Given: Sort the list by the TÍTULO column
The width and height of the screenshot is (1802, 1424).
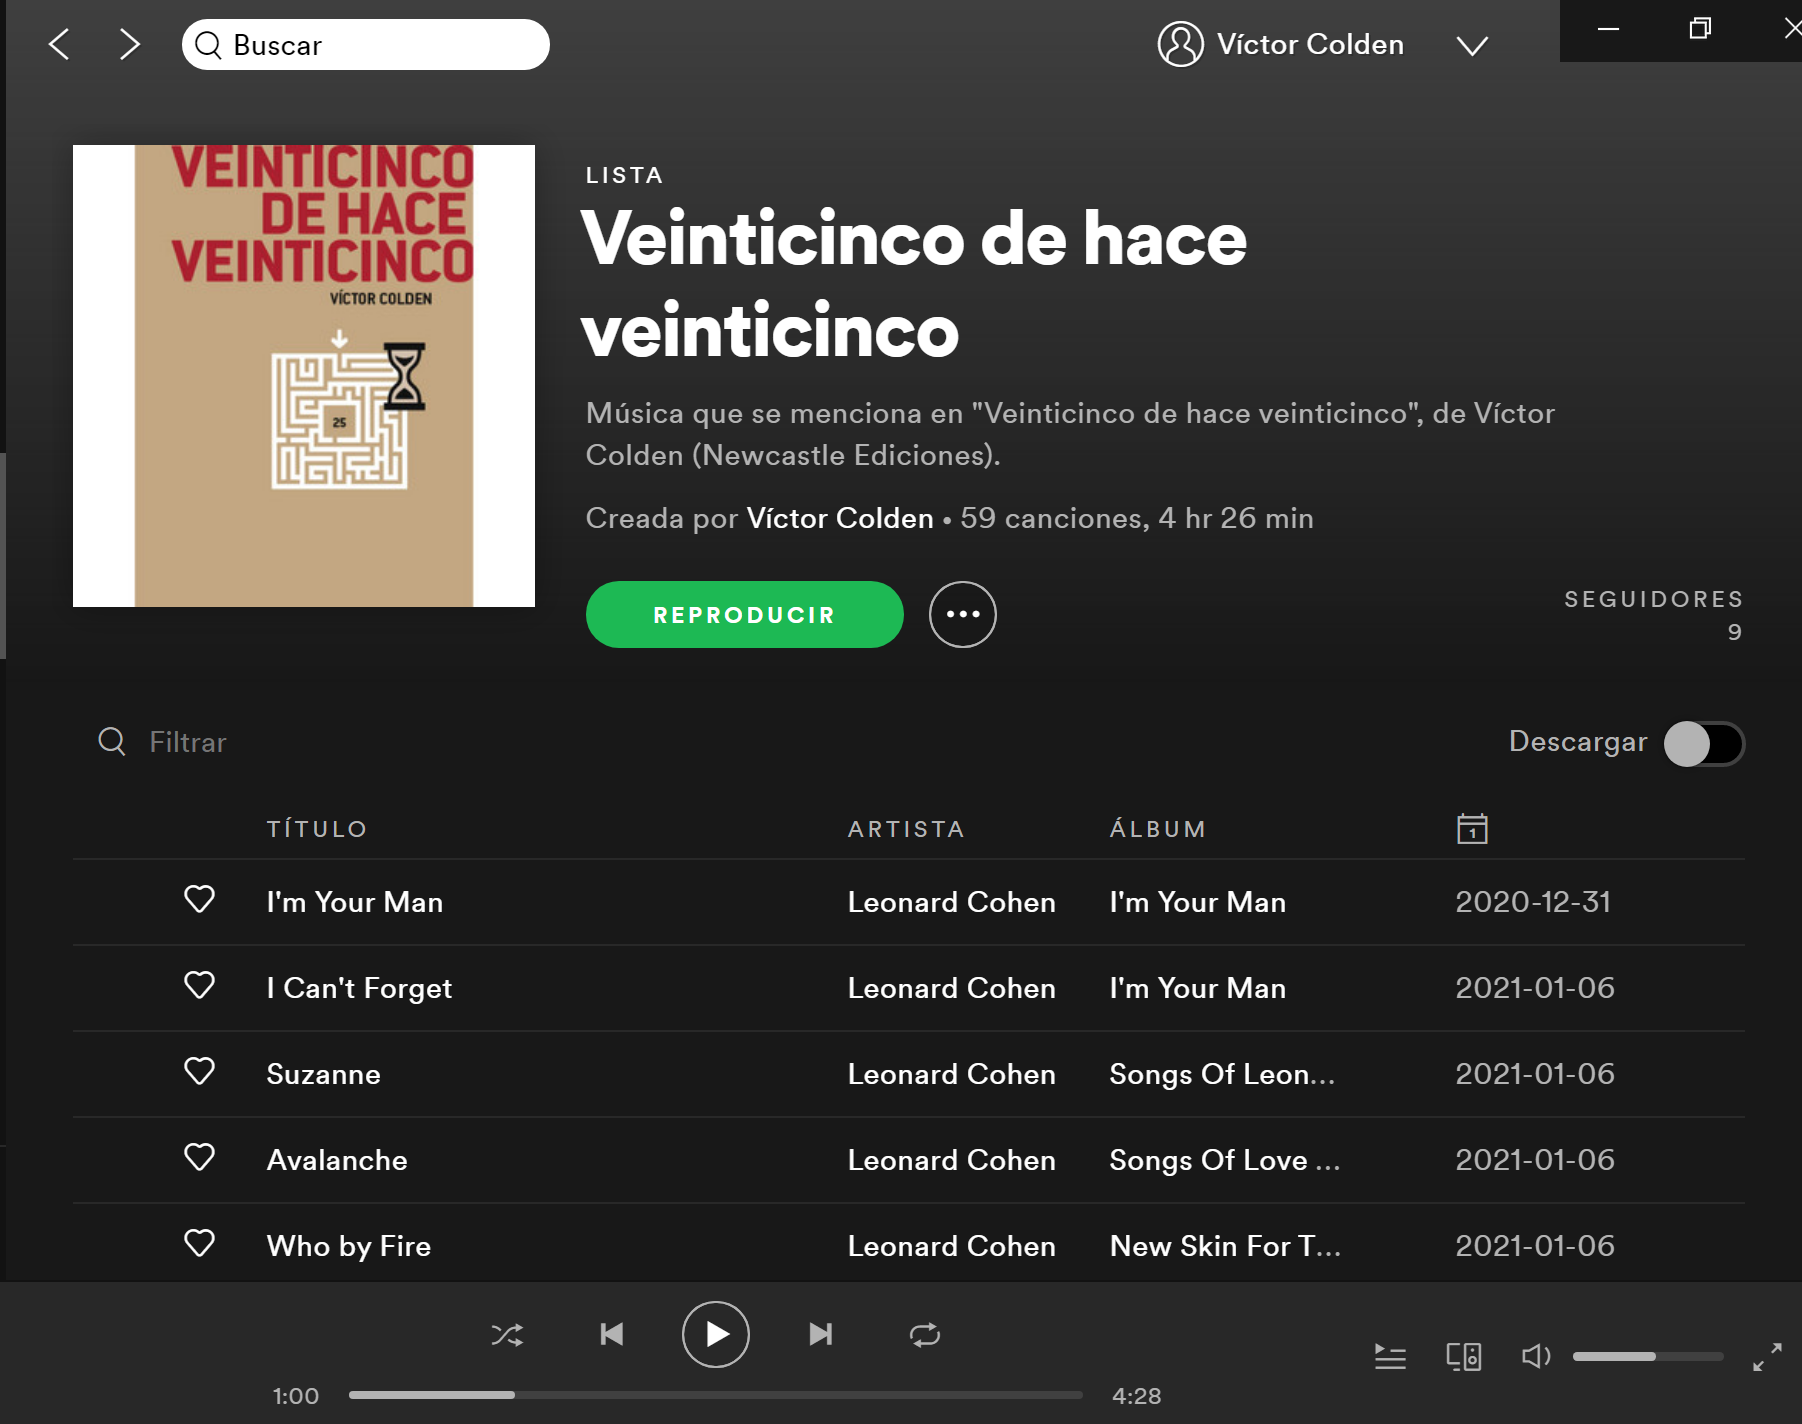Looking at the screenshot, I should pos(316,829).
